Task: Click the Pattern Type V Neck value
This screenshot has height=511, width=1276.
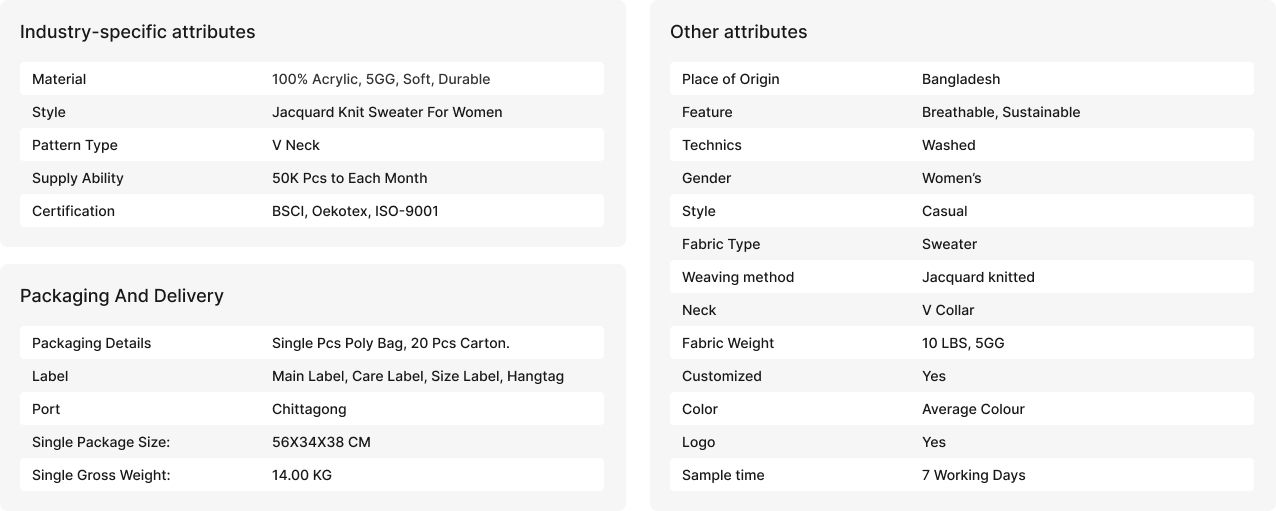Action: pyautogui.click(x=296, y=145)
